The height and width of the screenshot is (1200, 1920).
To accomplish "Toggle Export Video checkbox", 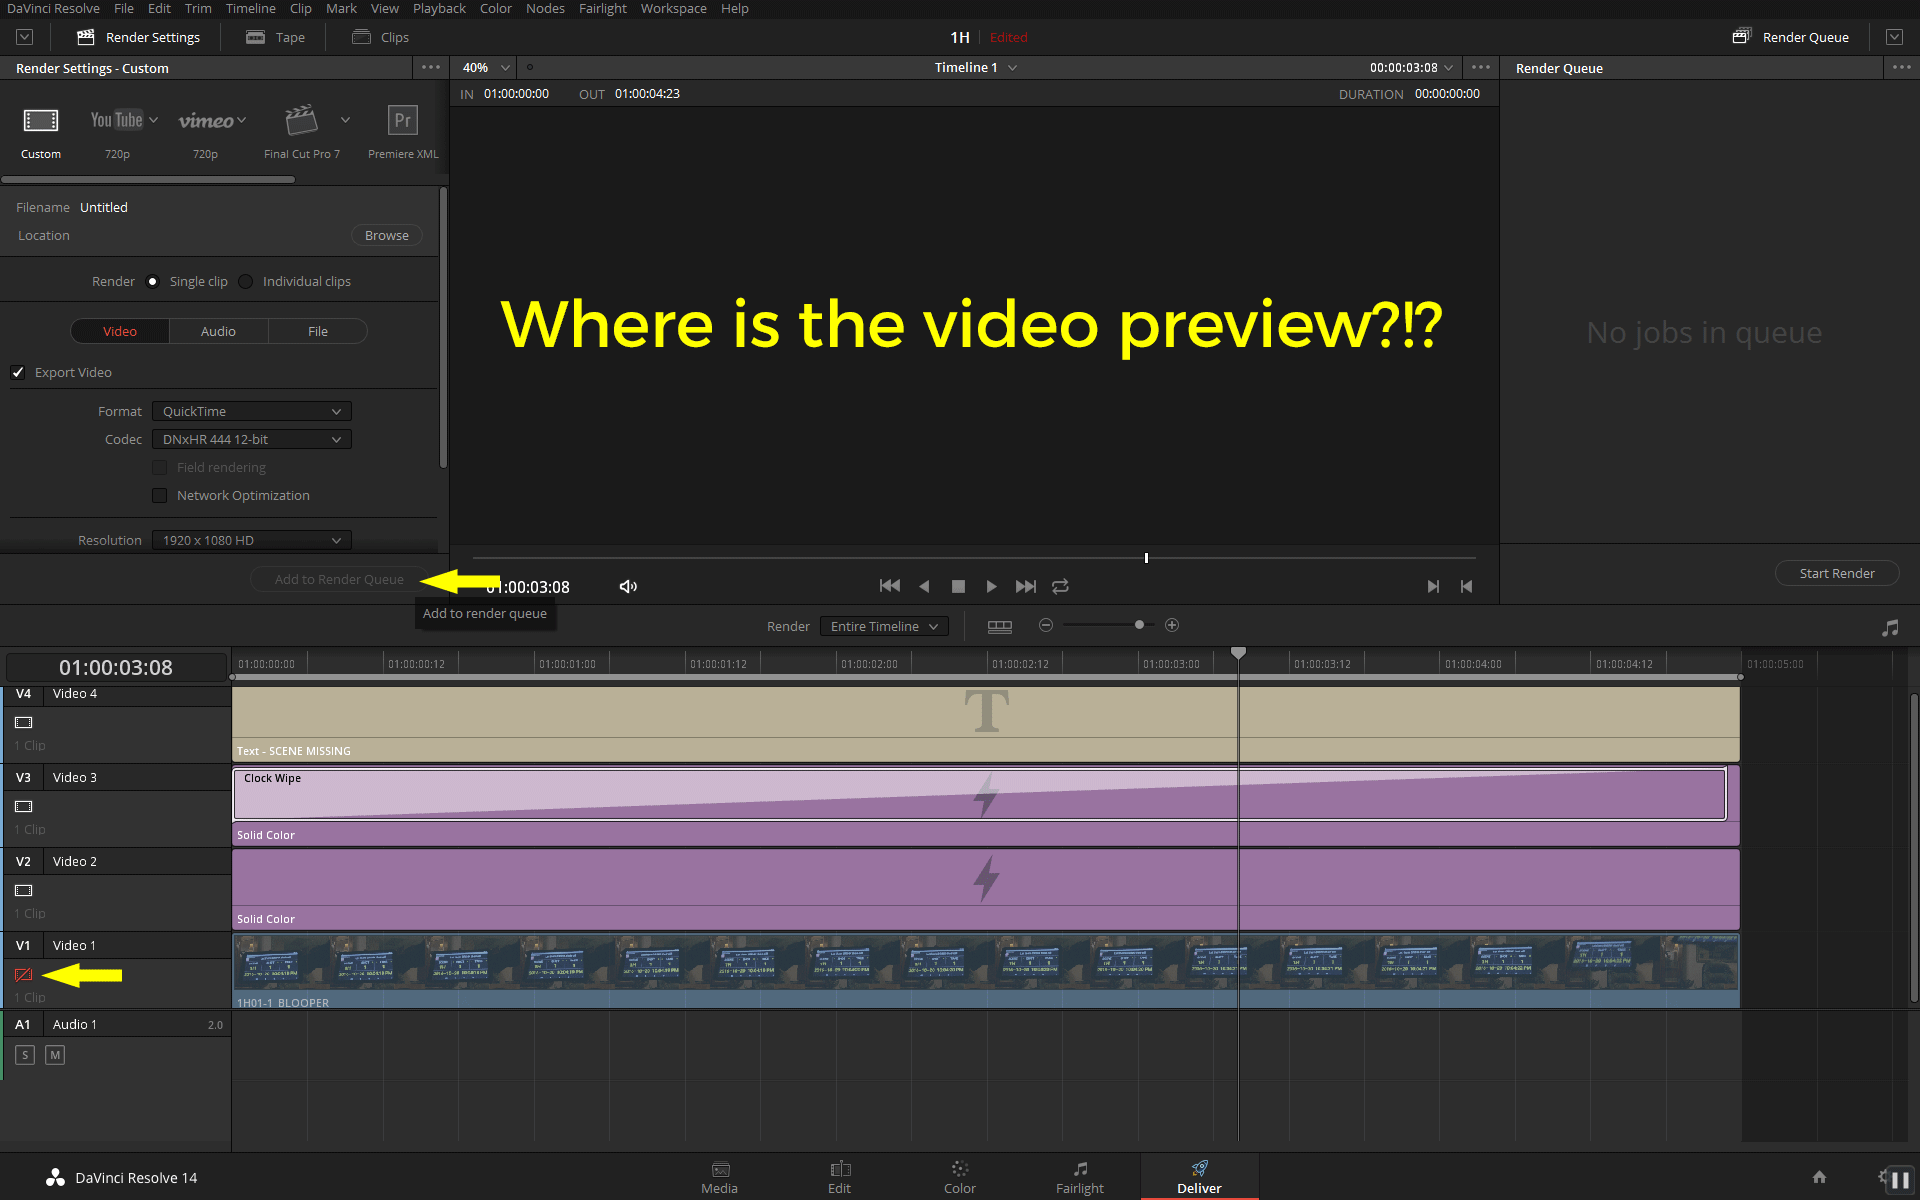I will (18, 372).
